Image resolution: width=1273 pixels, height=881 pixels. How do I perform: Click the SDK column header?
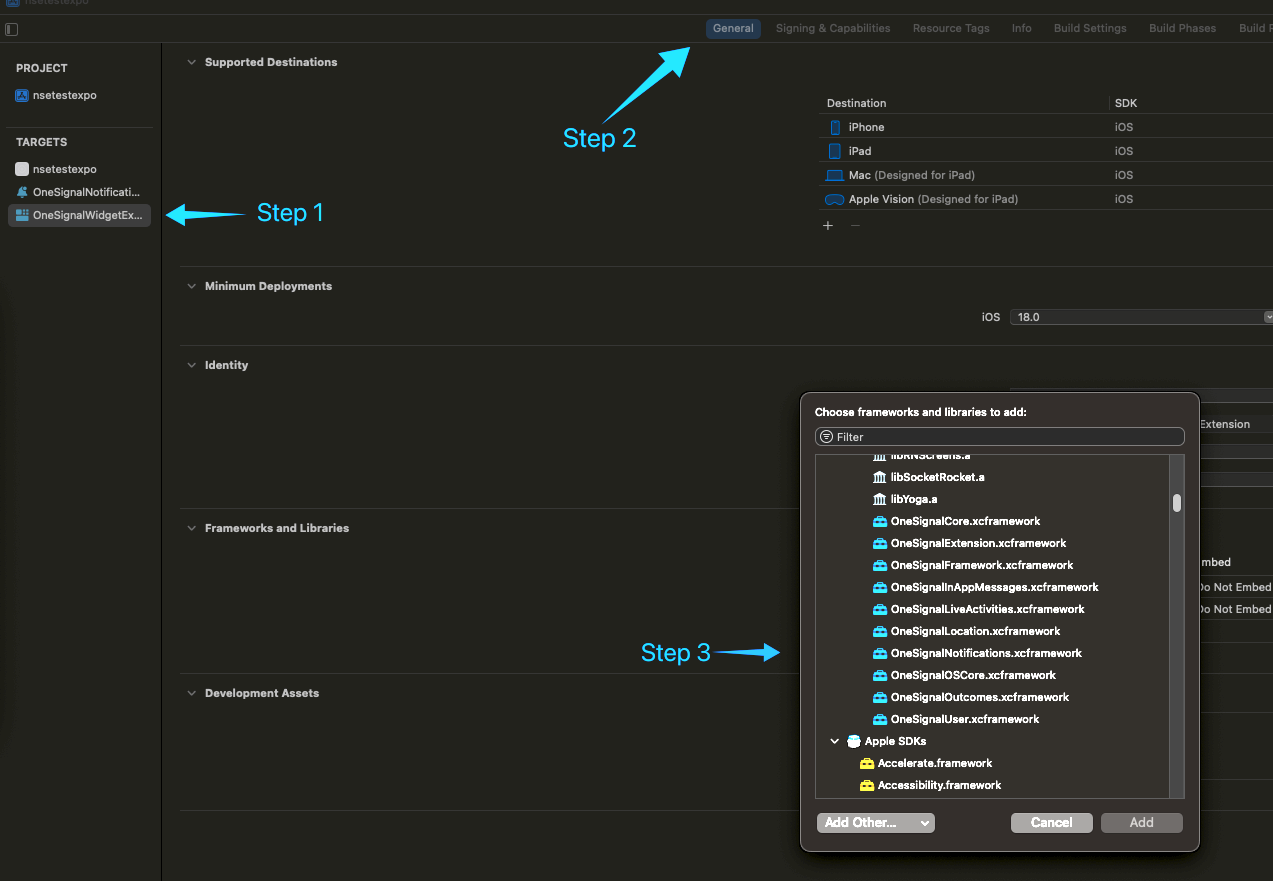pos(1126,103)
